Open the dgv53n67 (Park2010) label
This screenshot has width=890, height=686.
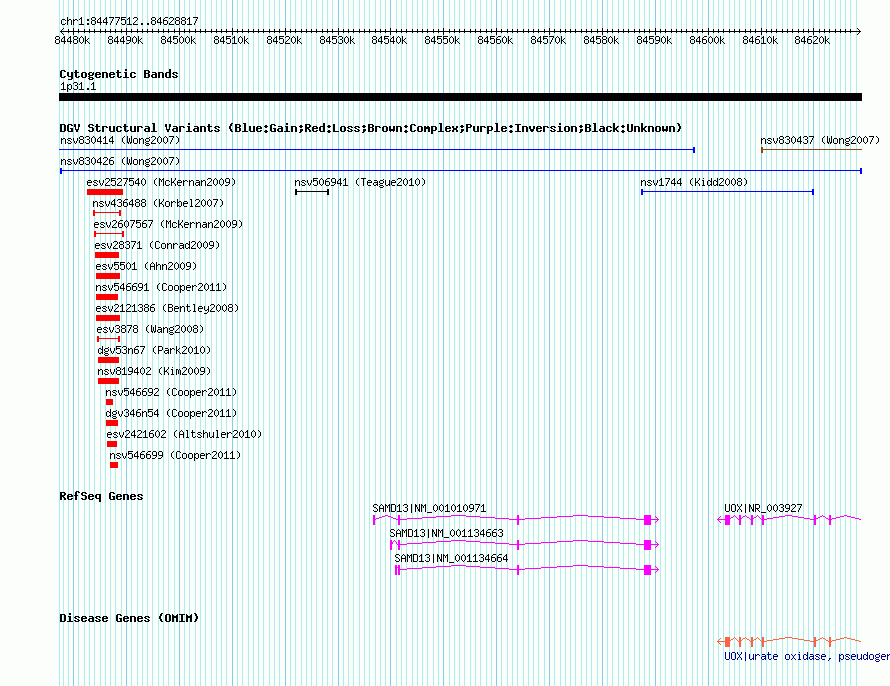pos(154,350)
